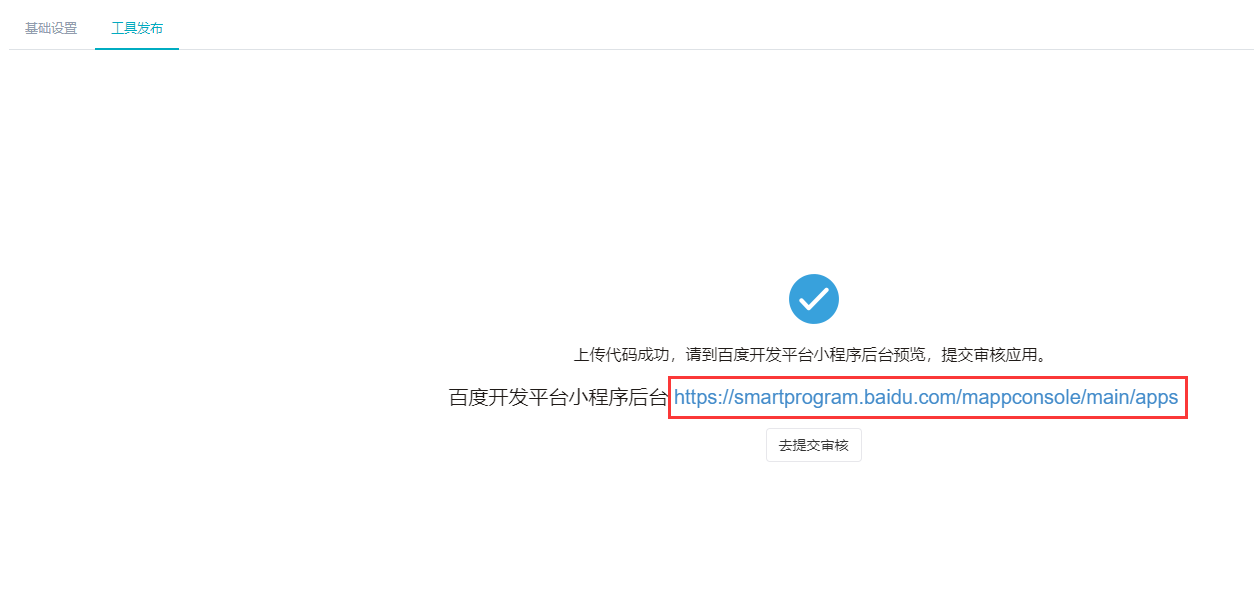Go to basic settings via 基础设置
1254x610 pixels.
(51, 28)
